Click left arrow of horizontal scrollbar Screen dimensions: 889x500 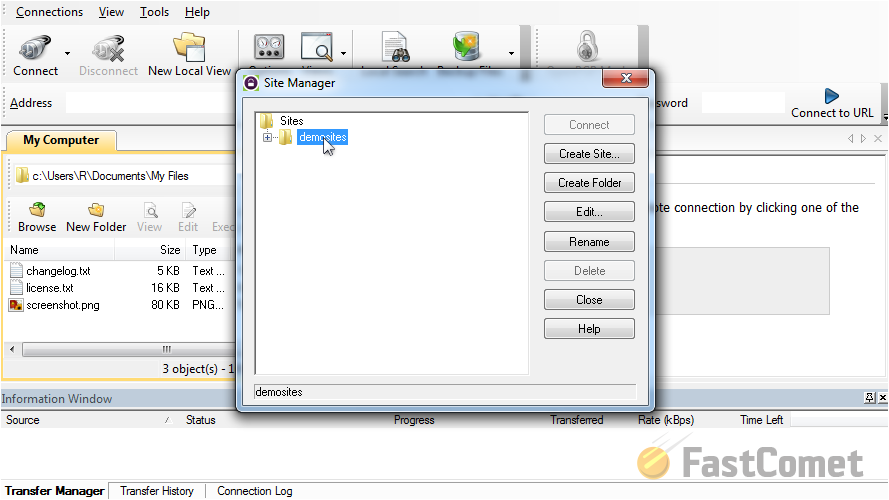(12, 349)
